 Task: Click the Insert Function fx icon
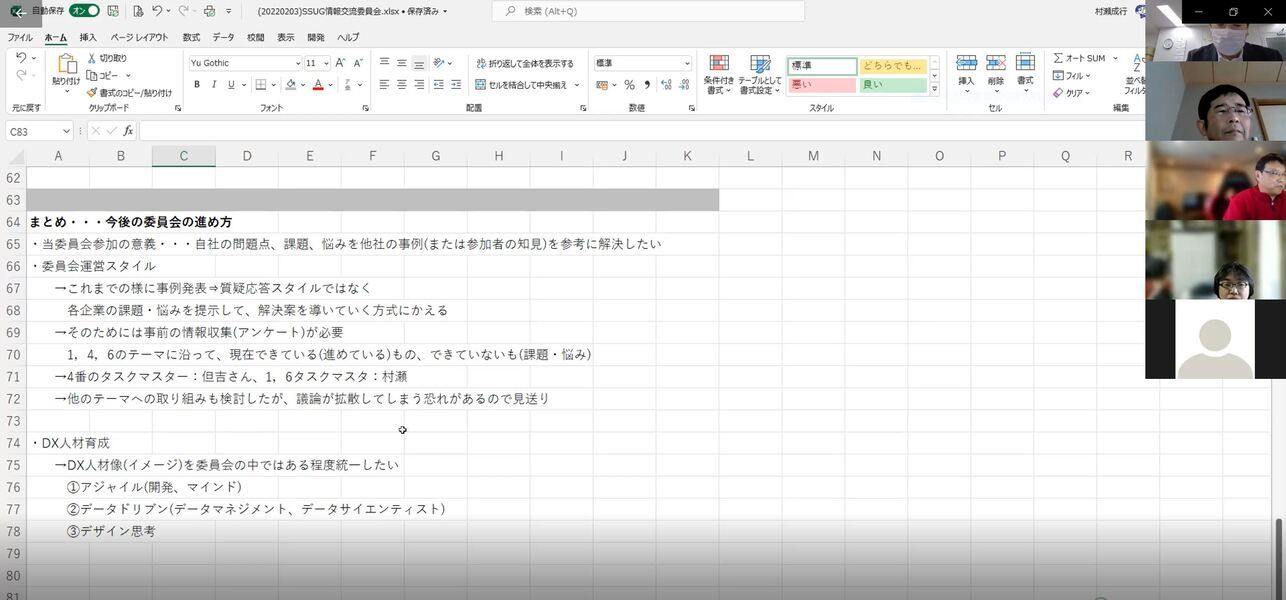(128, 131)
